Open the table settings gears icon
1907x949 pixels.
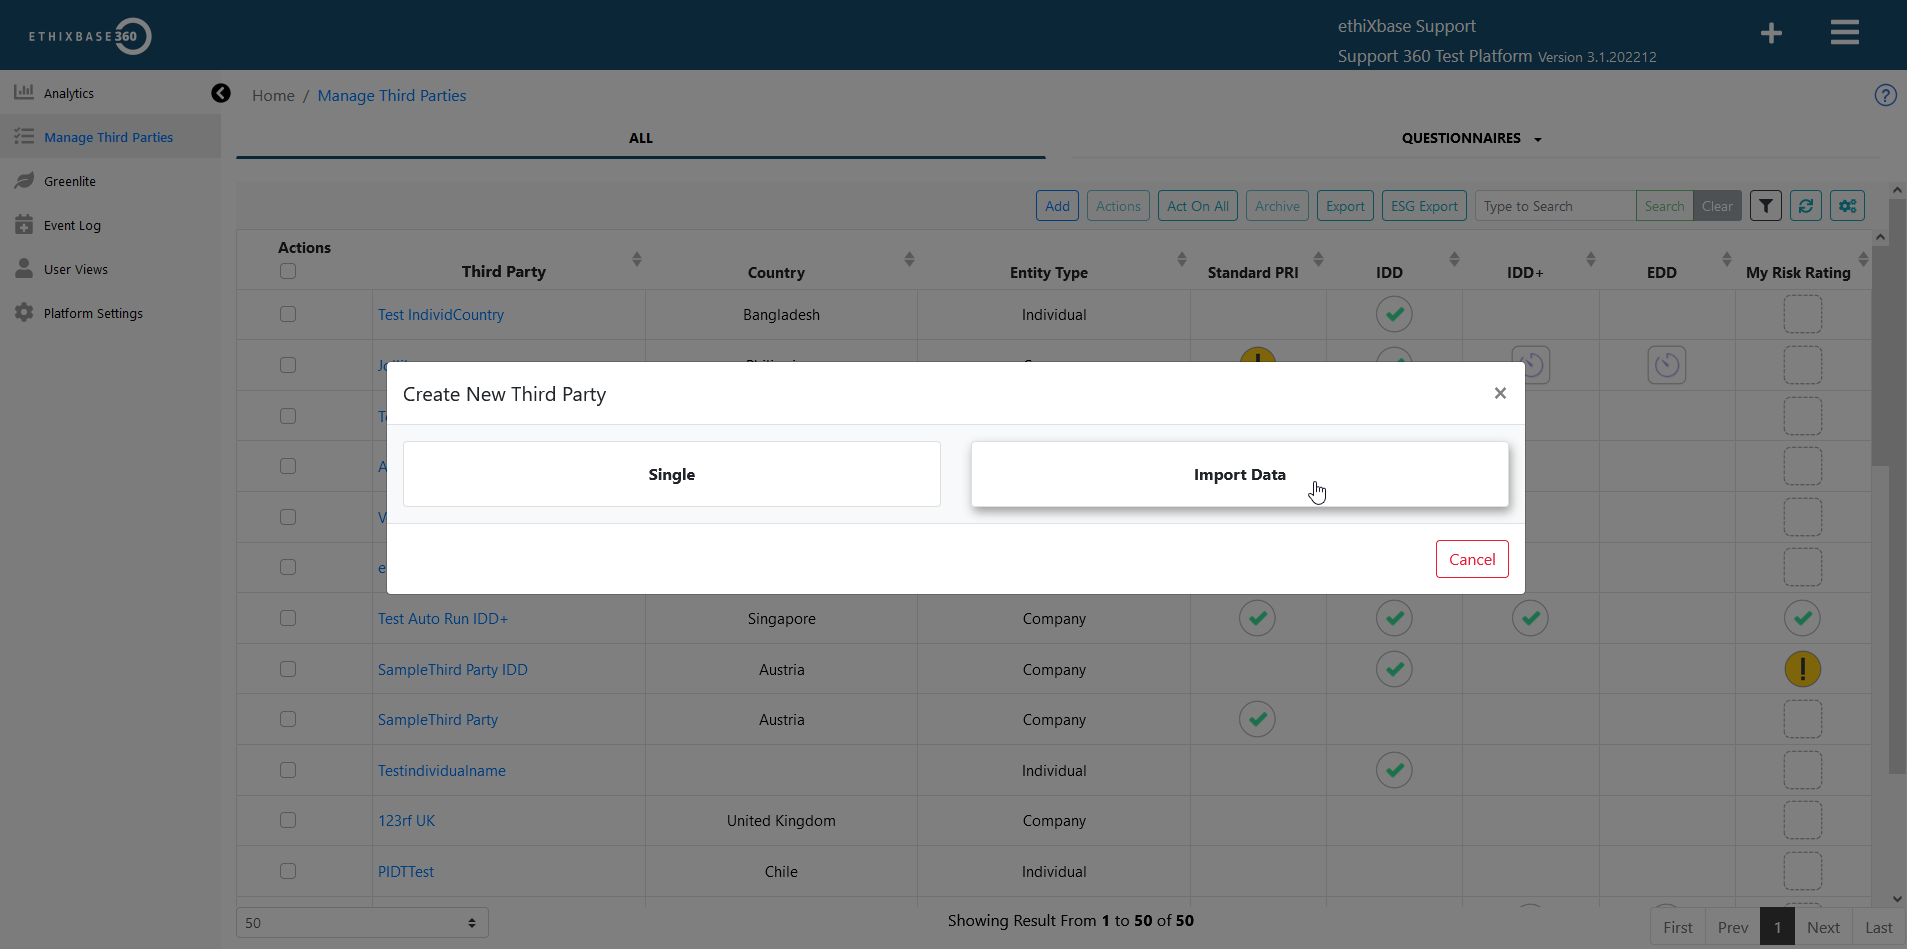click(x=1846, y=205)
